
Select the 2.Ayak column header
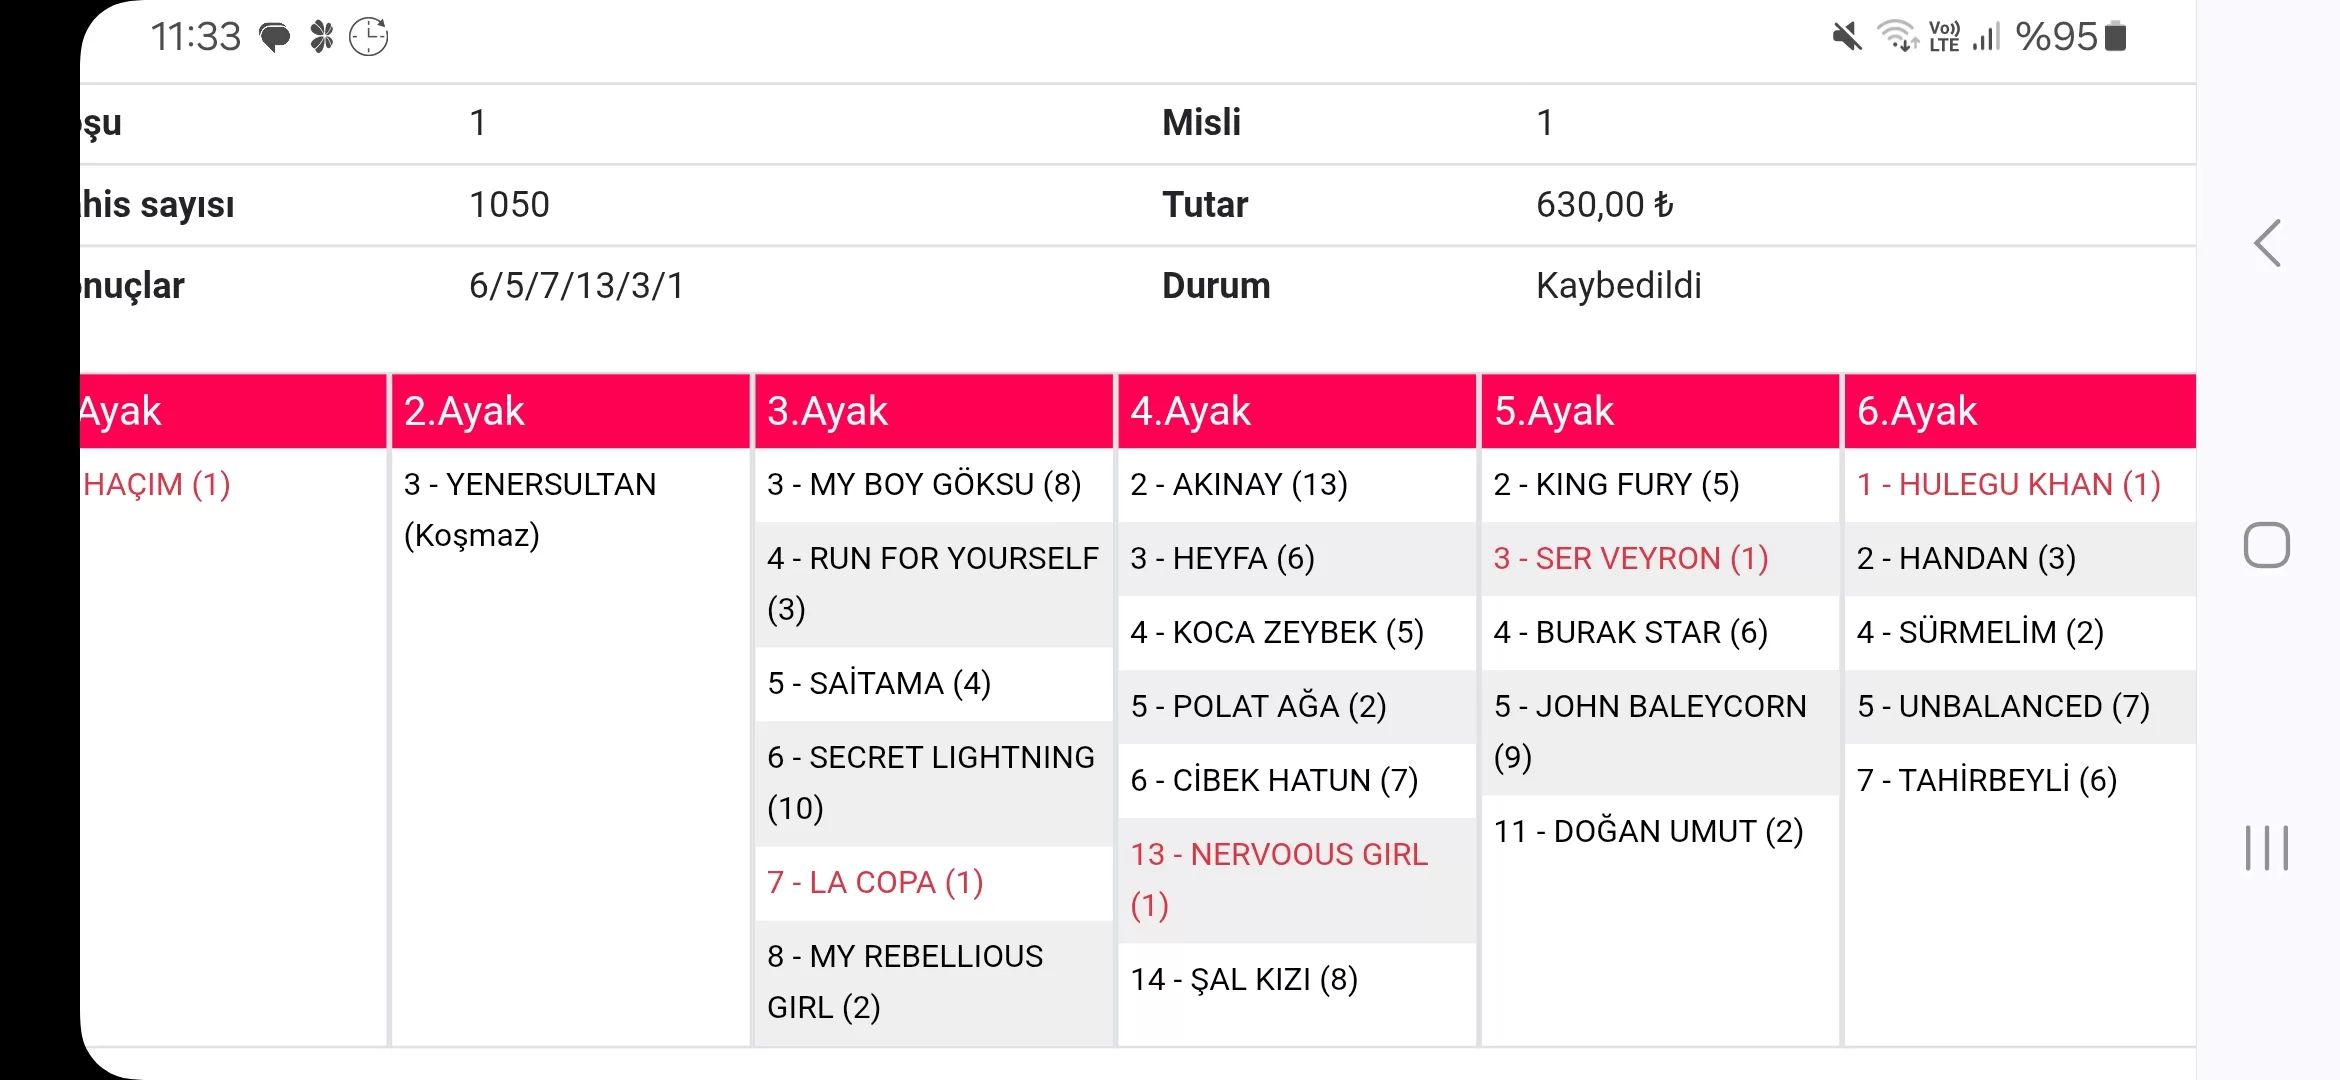[x=570, y=411]
